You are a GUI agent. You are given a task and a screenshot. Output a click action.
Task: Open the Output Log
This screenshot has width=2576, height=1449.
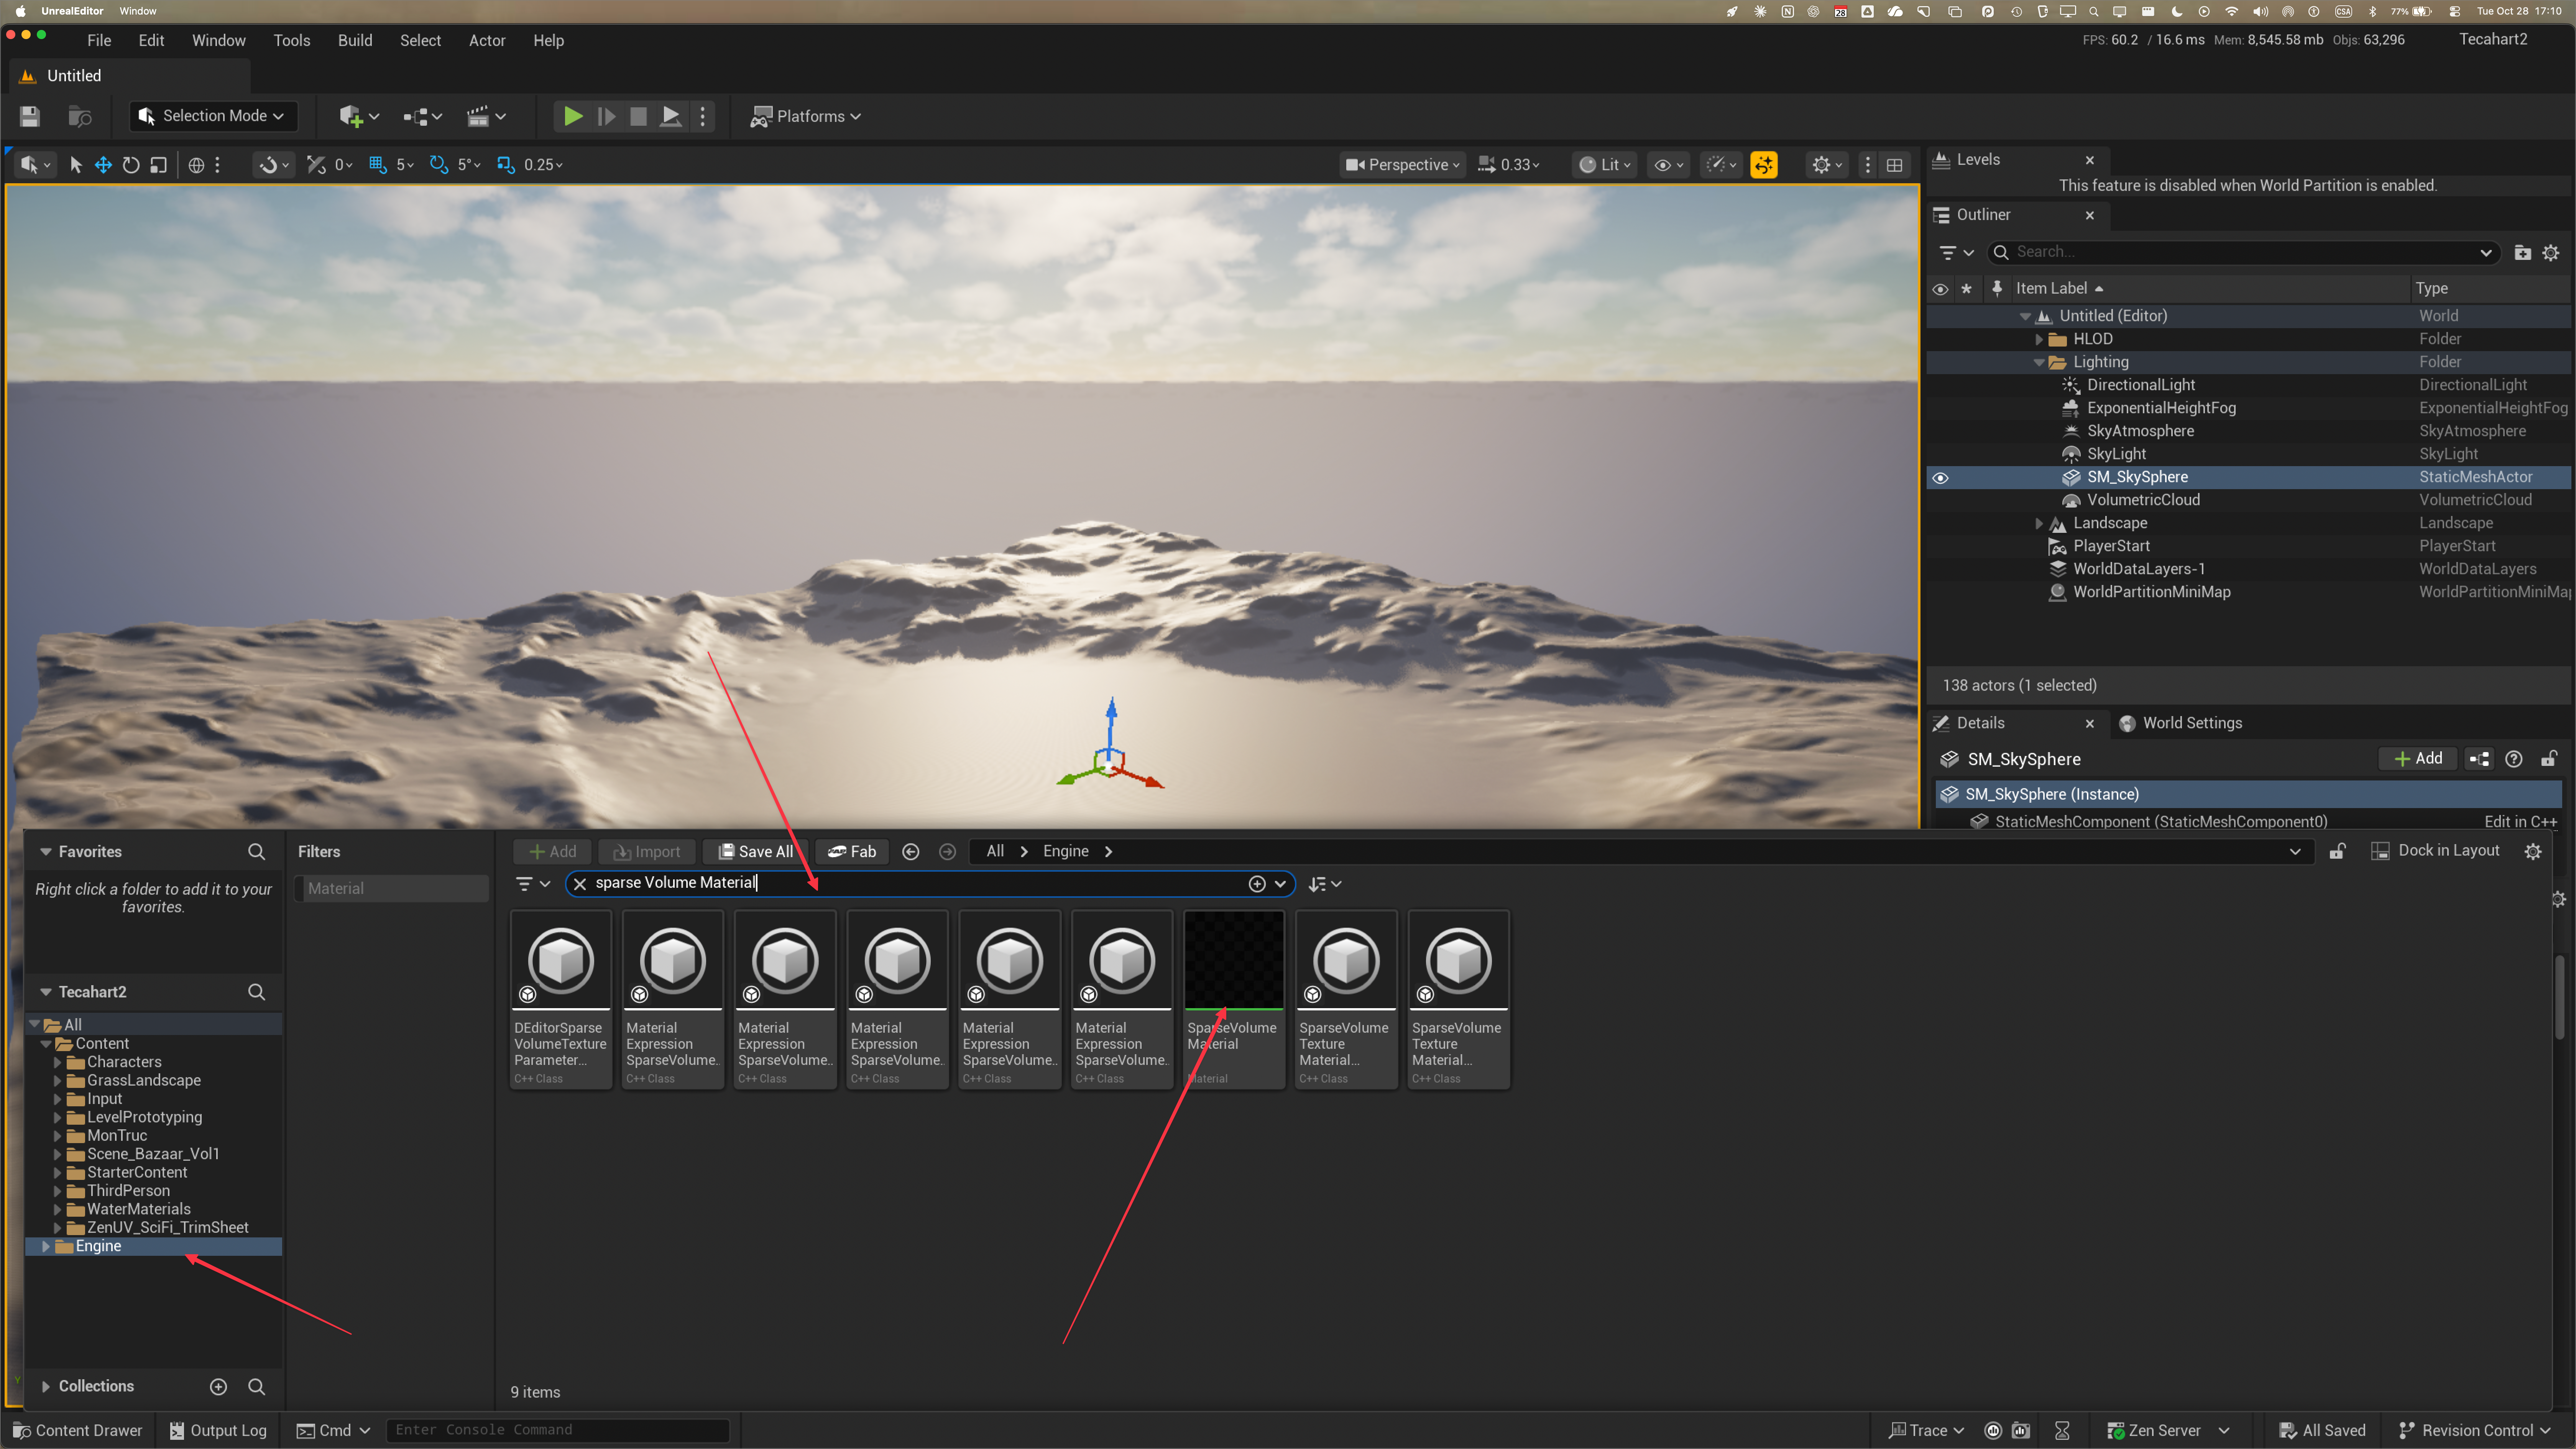pos(218,1431)
